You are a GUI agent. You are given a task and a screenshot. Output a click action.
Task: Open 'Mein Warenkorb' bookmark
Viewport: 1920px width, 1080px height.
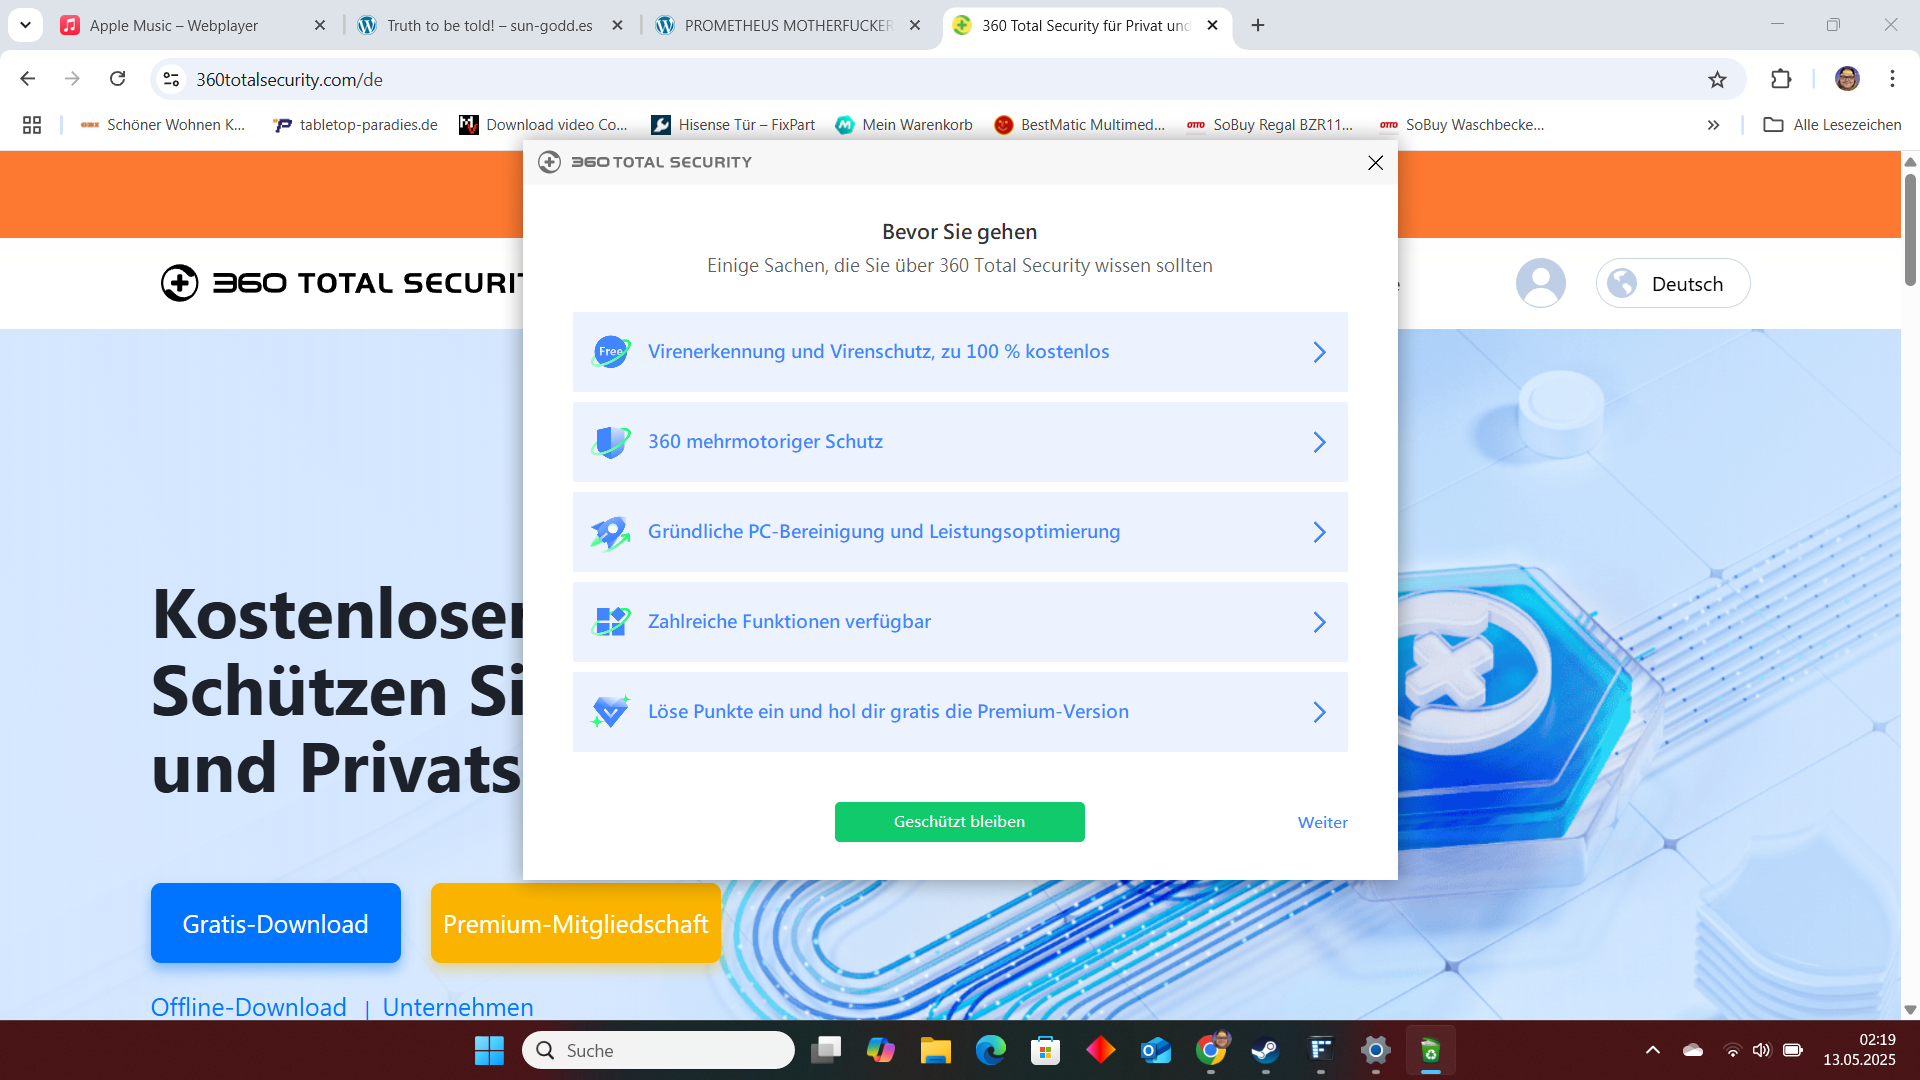tap(905, 125)
